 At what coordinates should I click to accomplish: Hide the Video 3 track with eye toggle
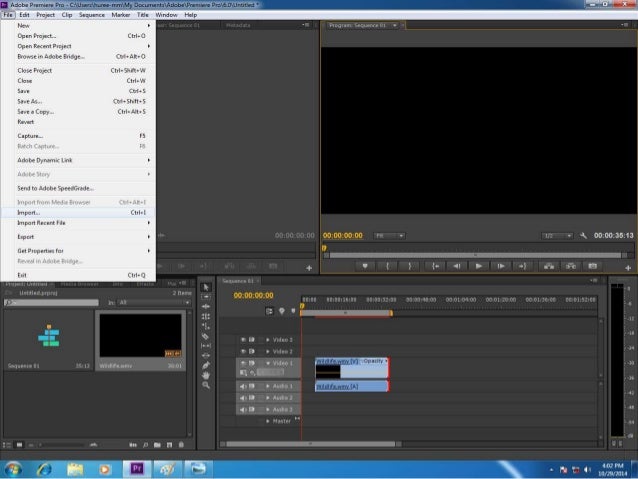click(243, 340)
